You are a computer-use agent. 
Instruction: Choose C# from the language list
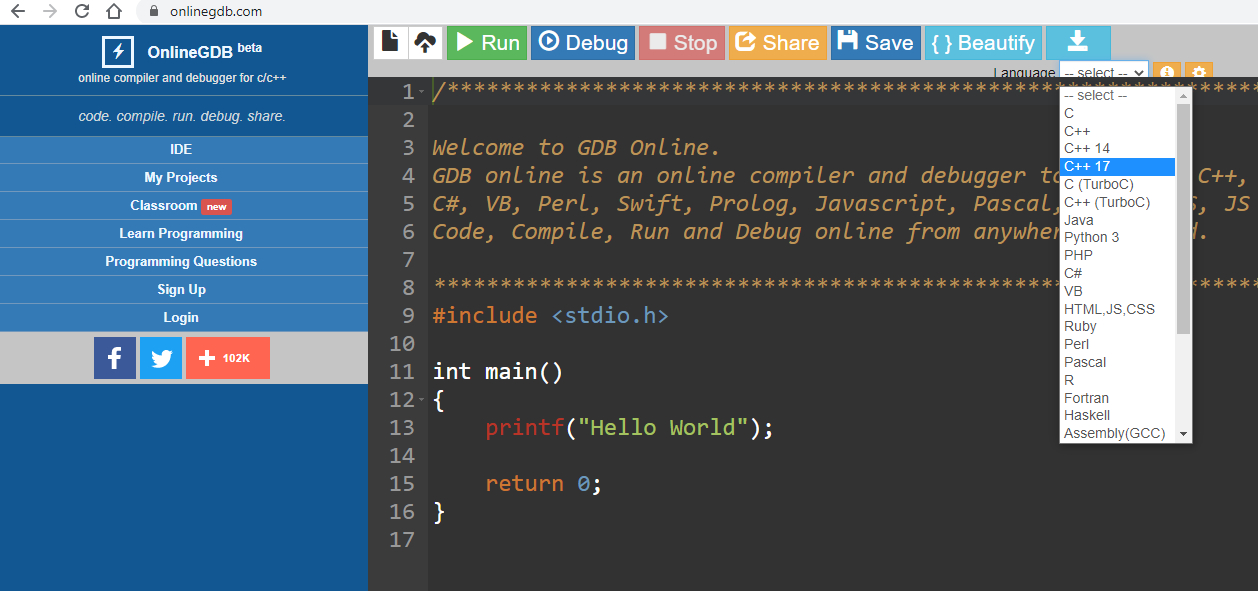coord(1118,273)
